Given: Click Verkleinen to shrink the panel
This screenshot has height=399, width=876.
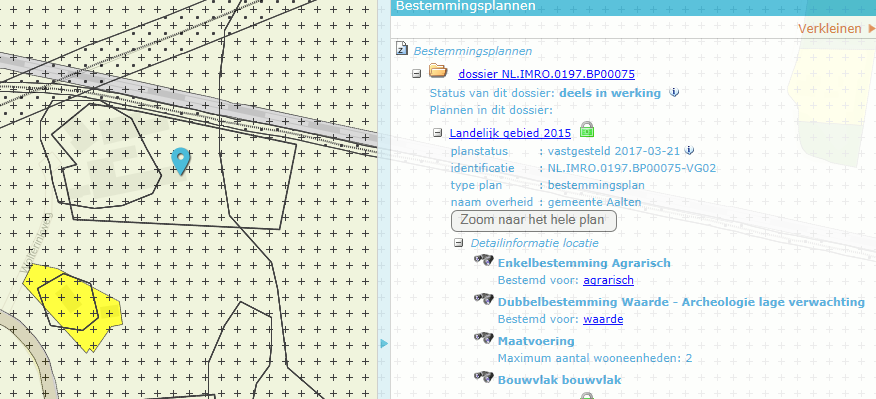Looking at the screenshot, I should [836, 28].
